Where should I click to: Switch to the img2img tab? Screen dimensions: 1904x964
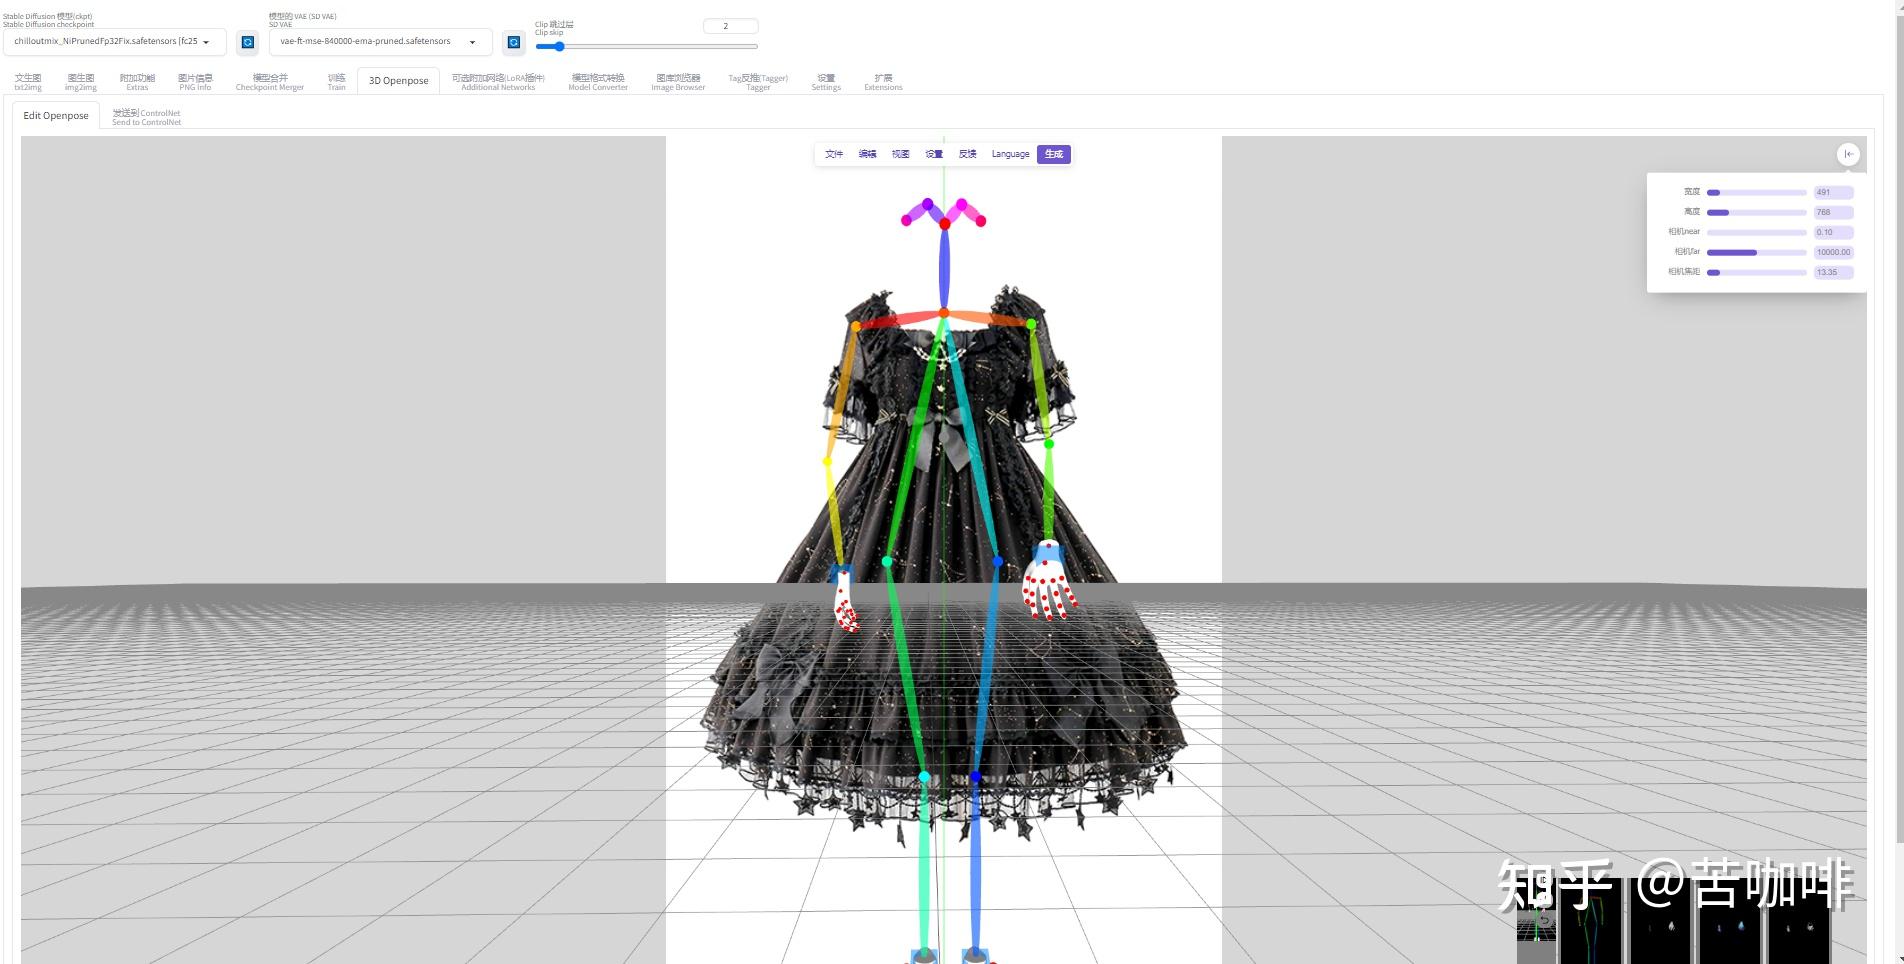(x=80, y=80)
